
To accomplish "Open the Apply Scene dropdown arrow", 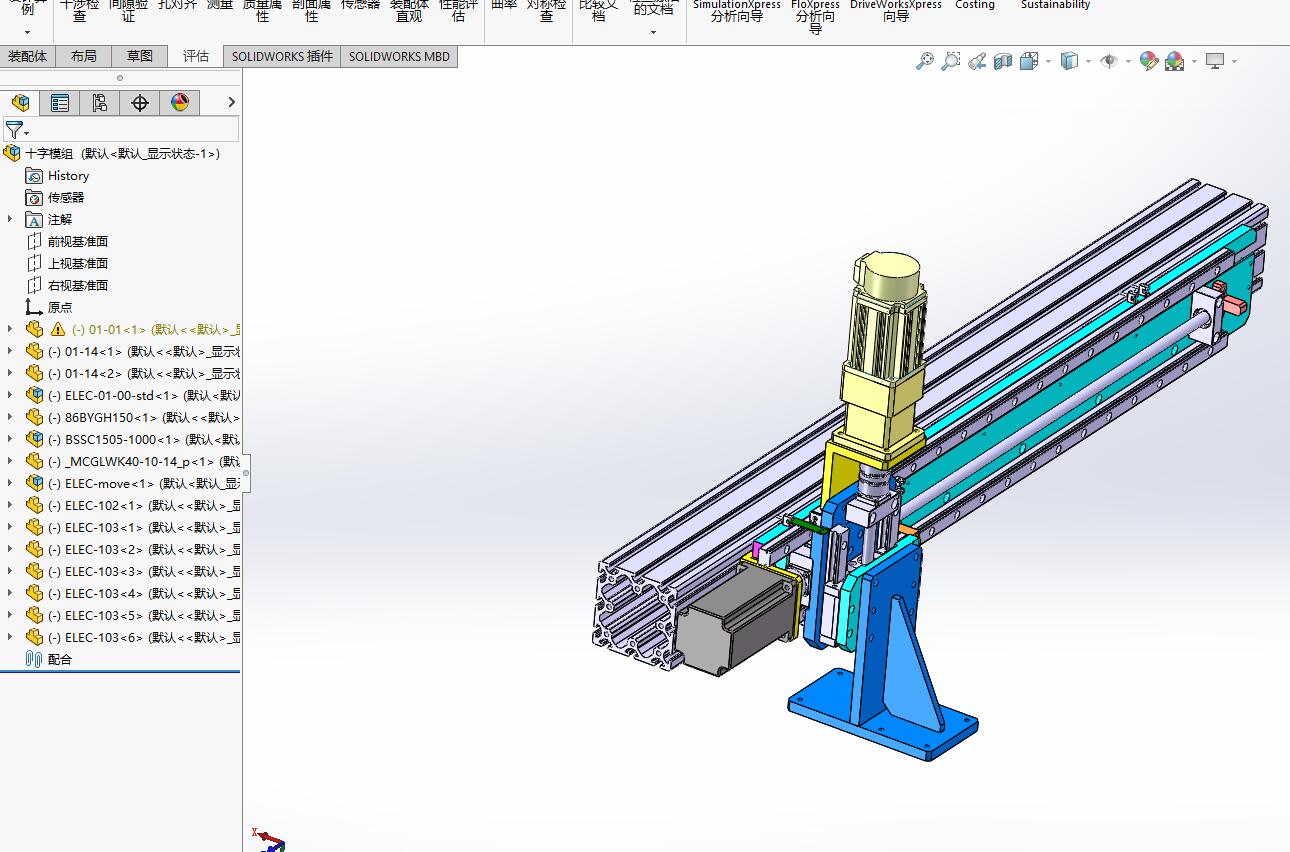I will click(x=1194, y=62).
